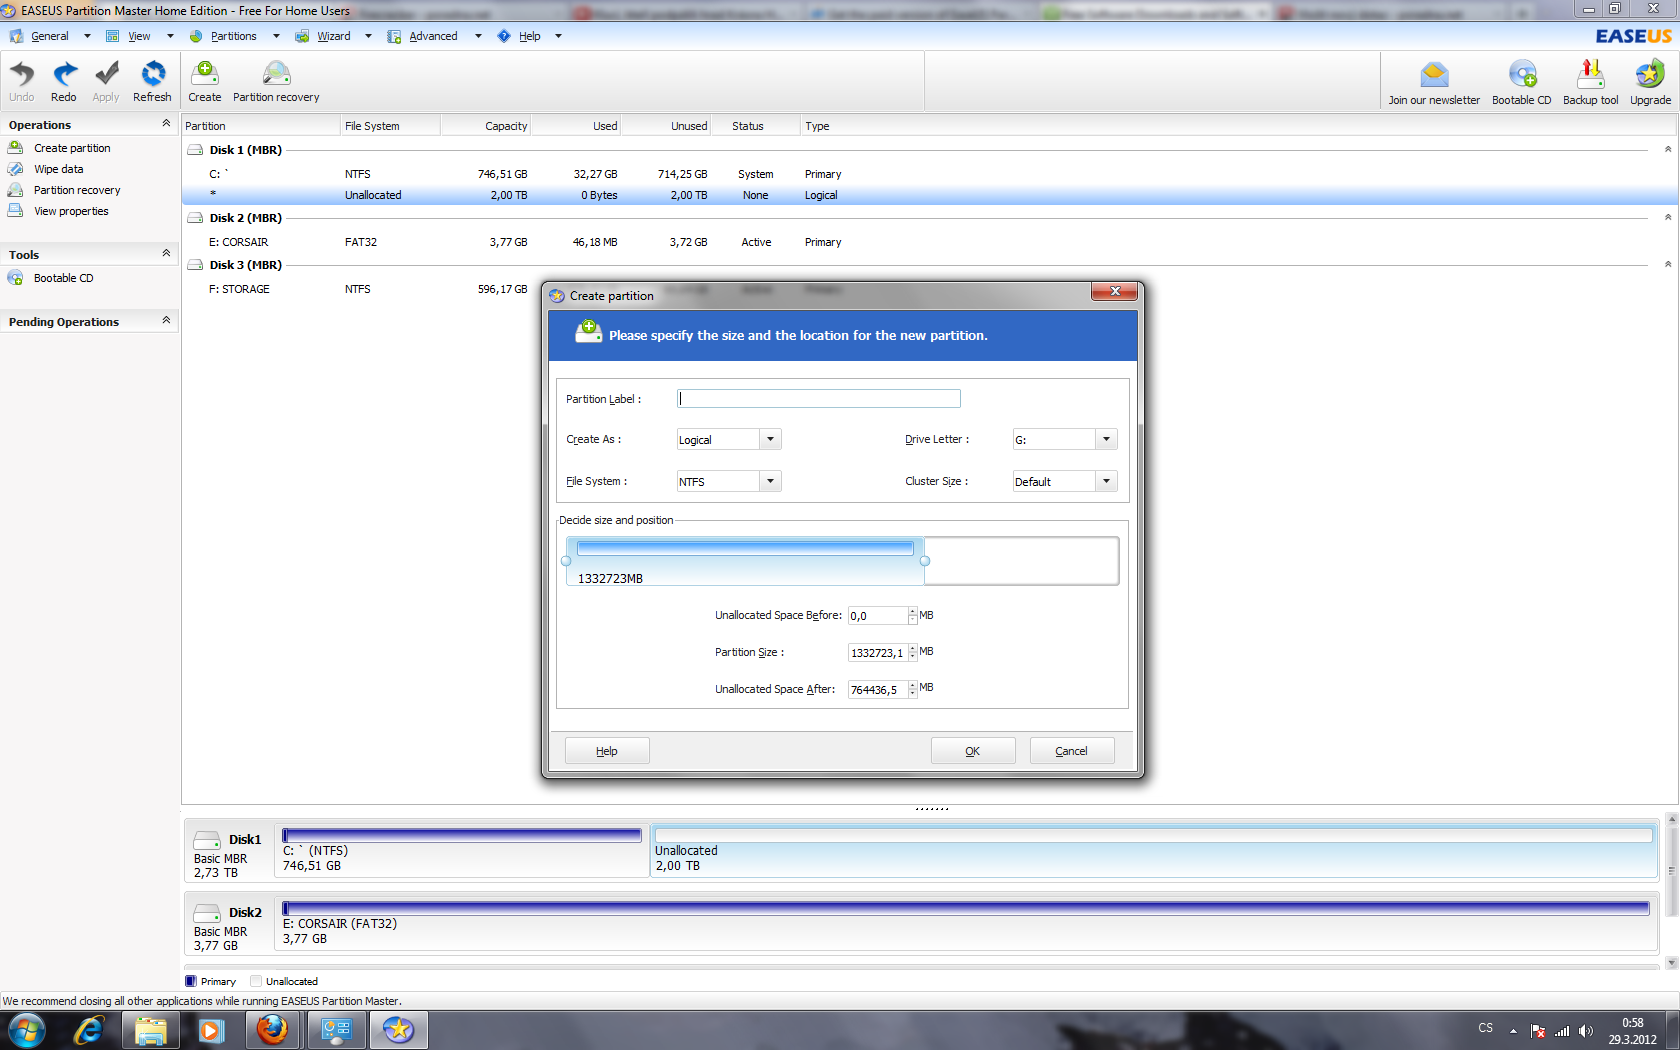Open View properties in Operations panel
The height and width of the screenshot is (1050, 1680).
pos(71,211)
